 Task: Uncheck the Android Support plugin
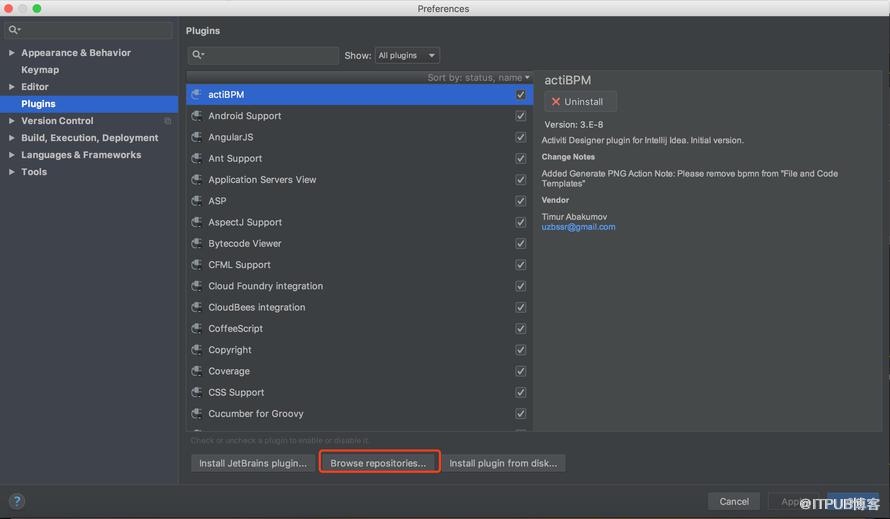click(x=520, y=116)
